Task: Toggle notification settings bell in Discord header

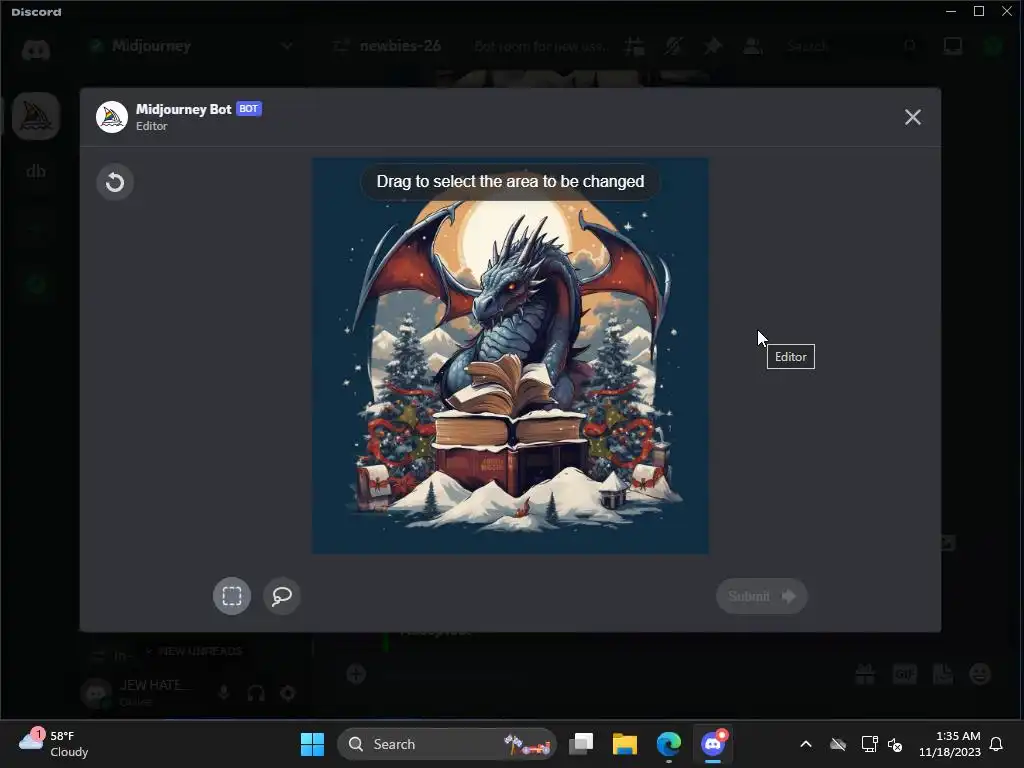Action: coord(673,46)
